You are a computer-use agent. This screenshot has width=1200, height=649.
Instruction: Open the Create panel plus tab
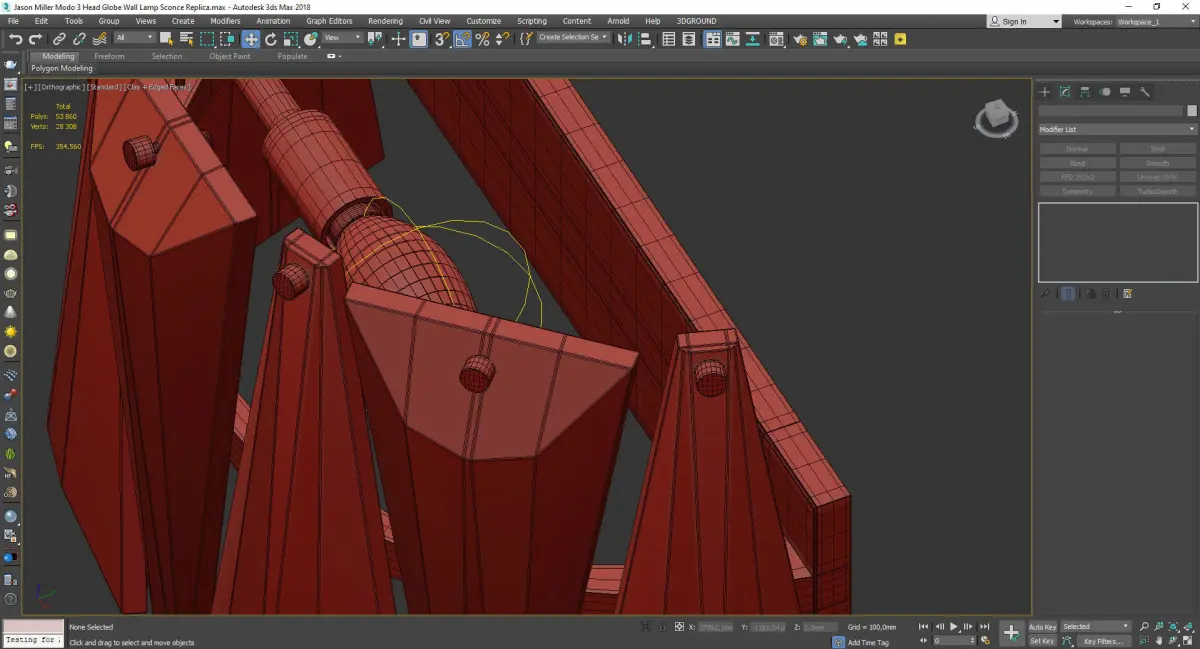pyautogui.click(x=1045, y=92)
